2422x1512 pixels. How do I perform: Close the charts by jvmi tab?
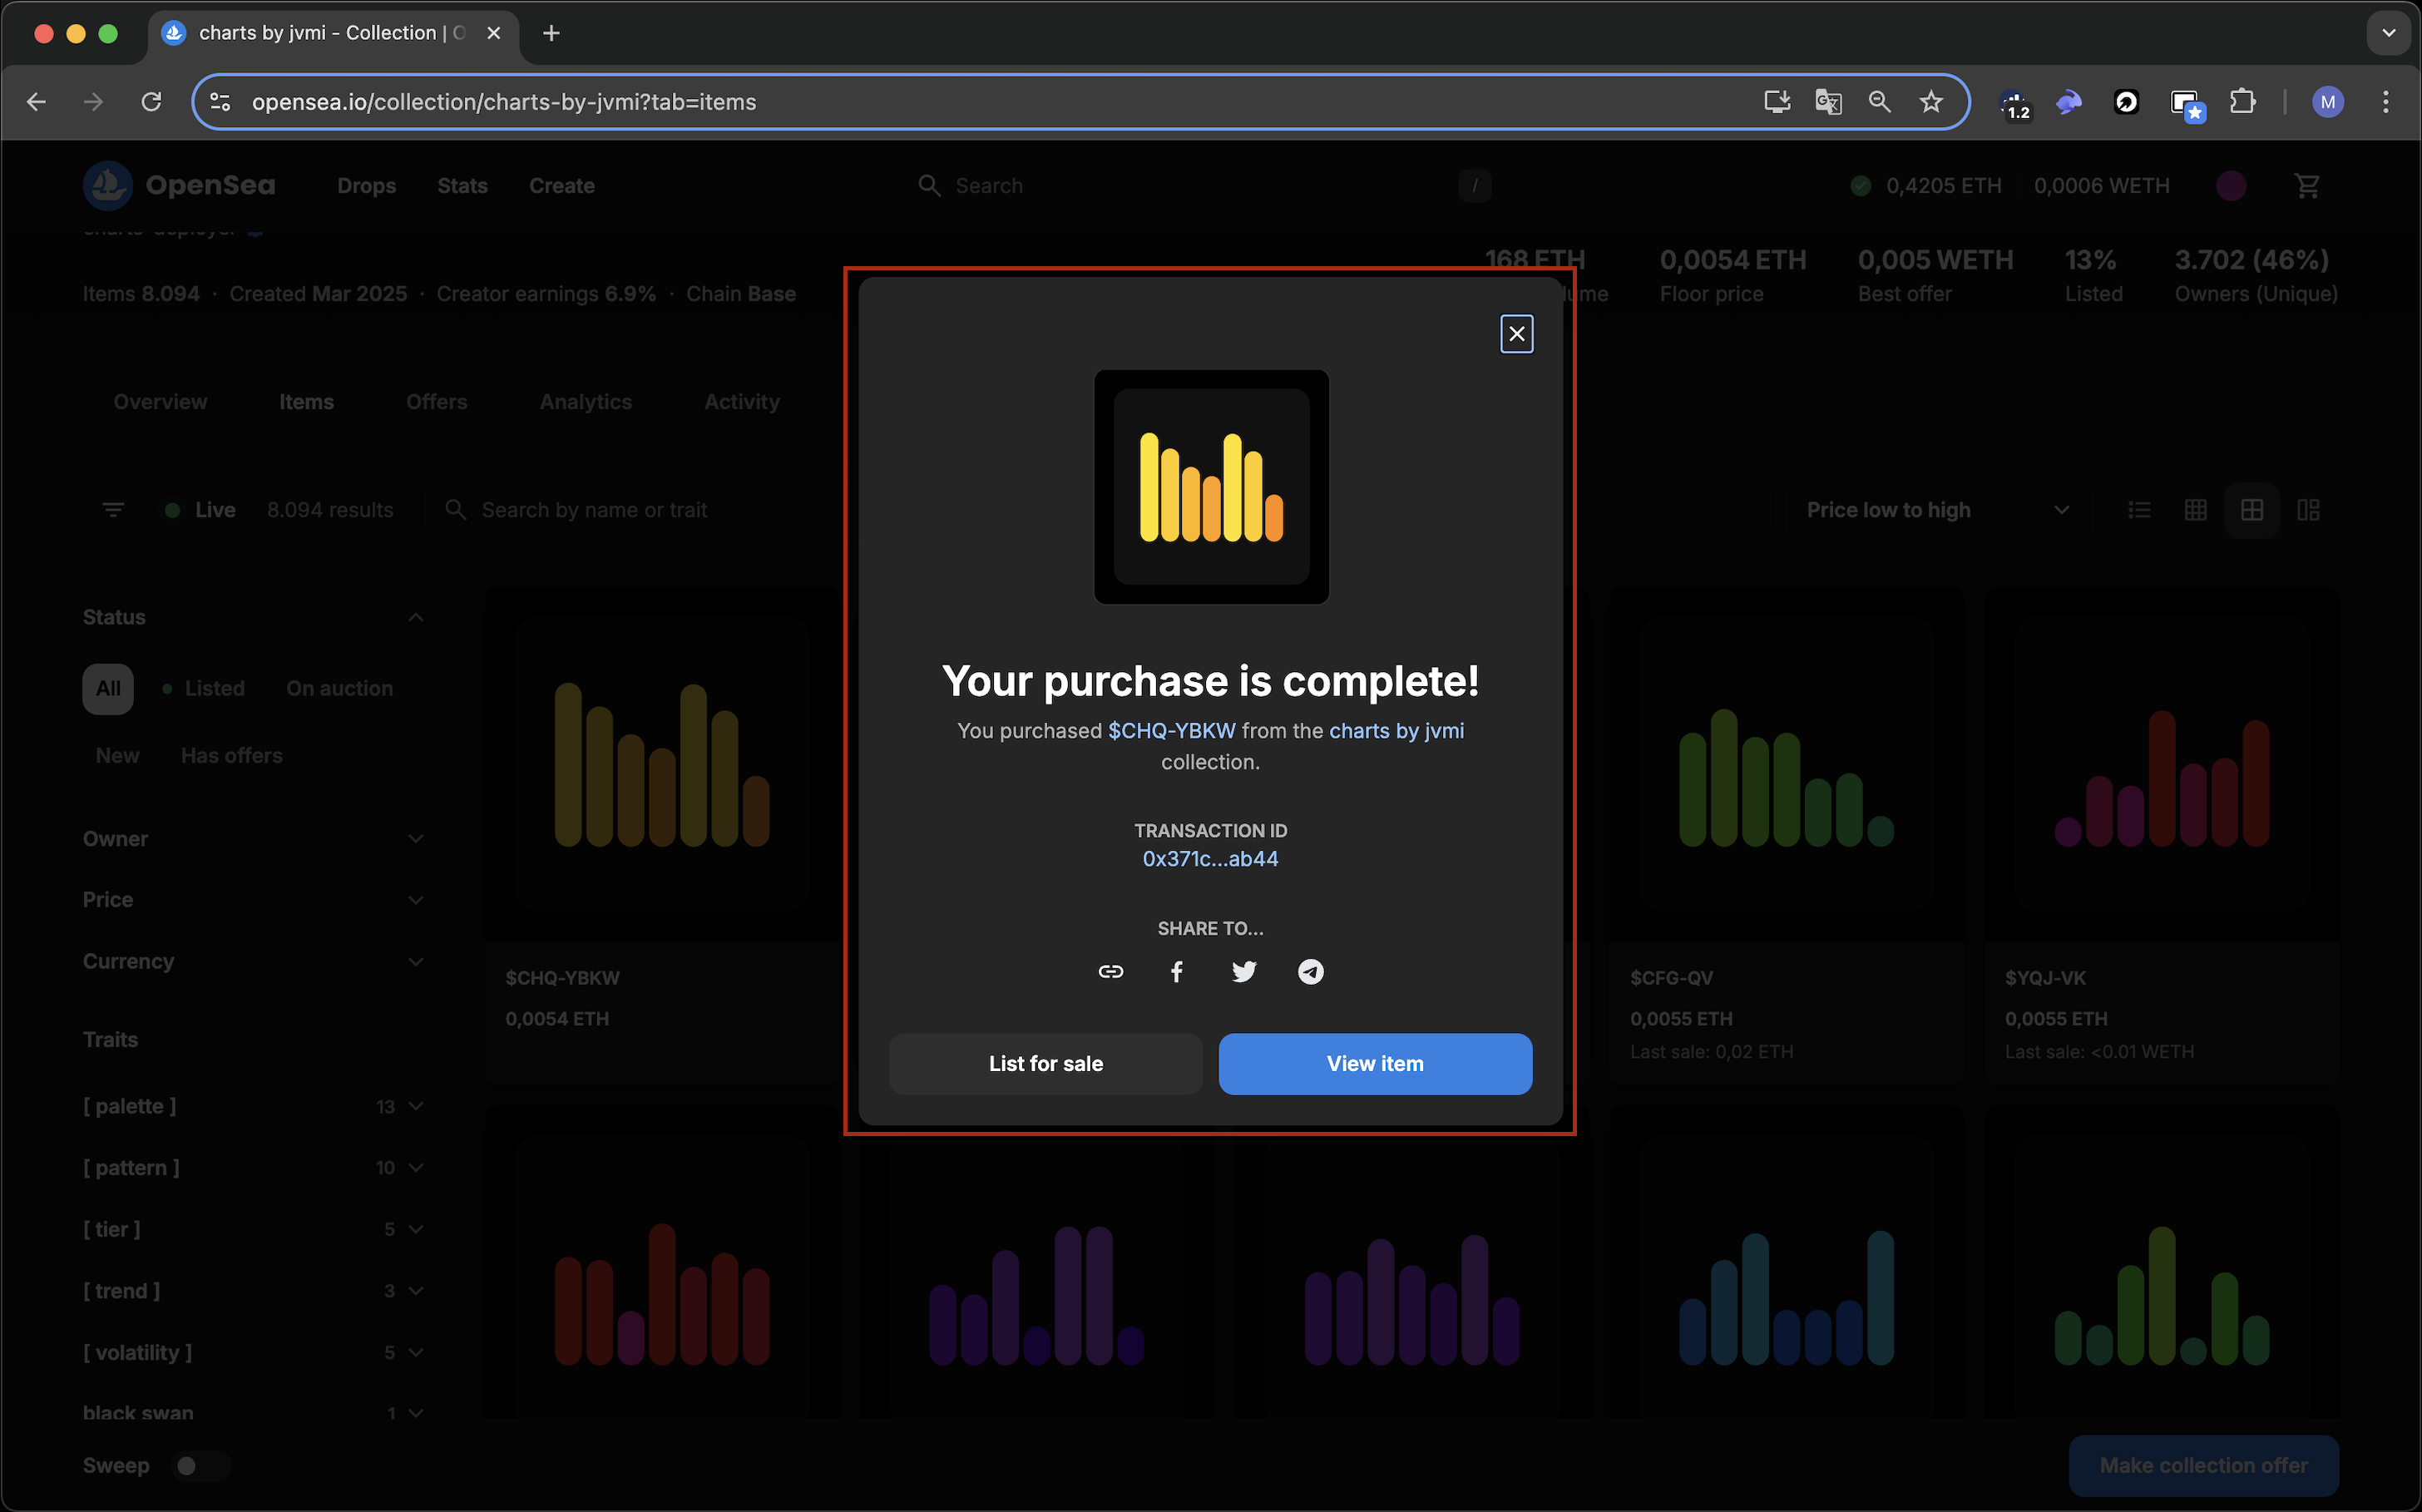(494, 33)
